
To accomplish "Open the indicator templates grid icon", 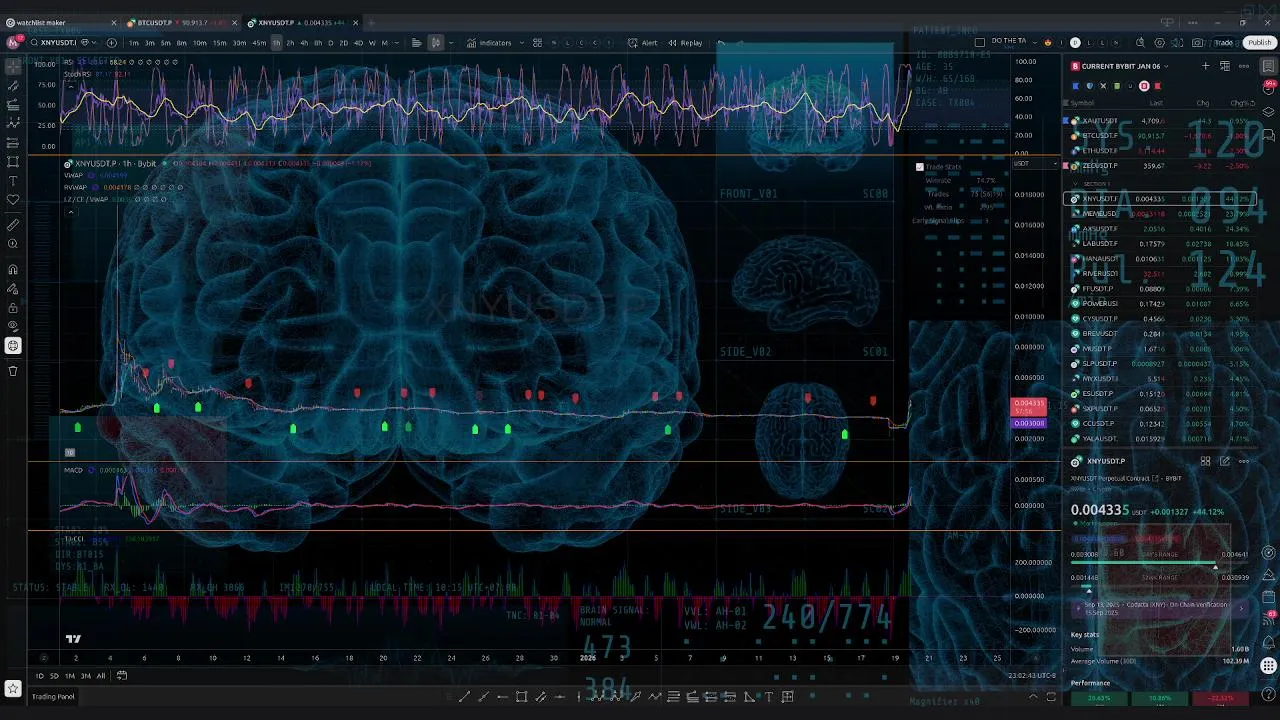I will point(537,43).
